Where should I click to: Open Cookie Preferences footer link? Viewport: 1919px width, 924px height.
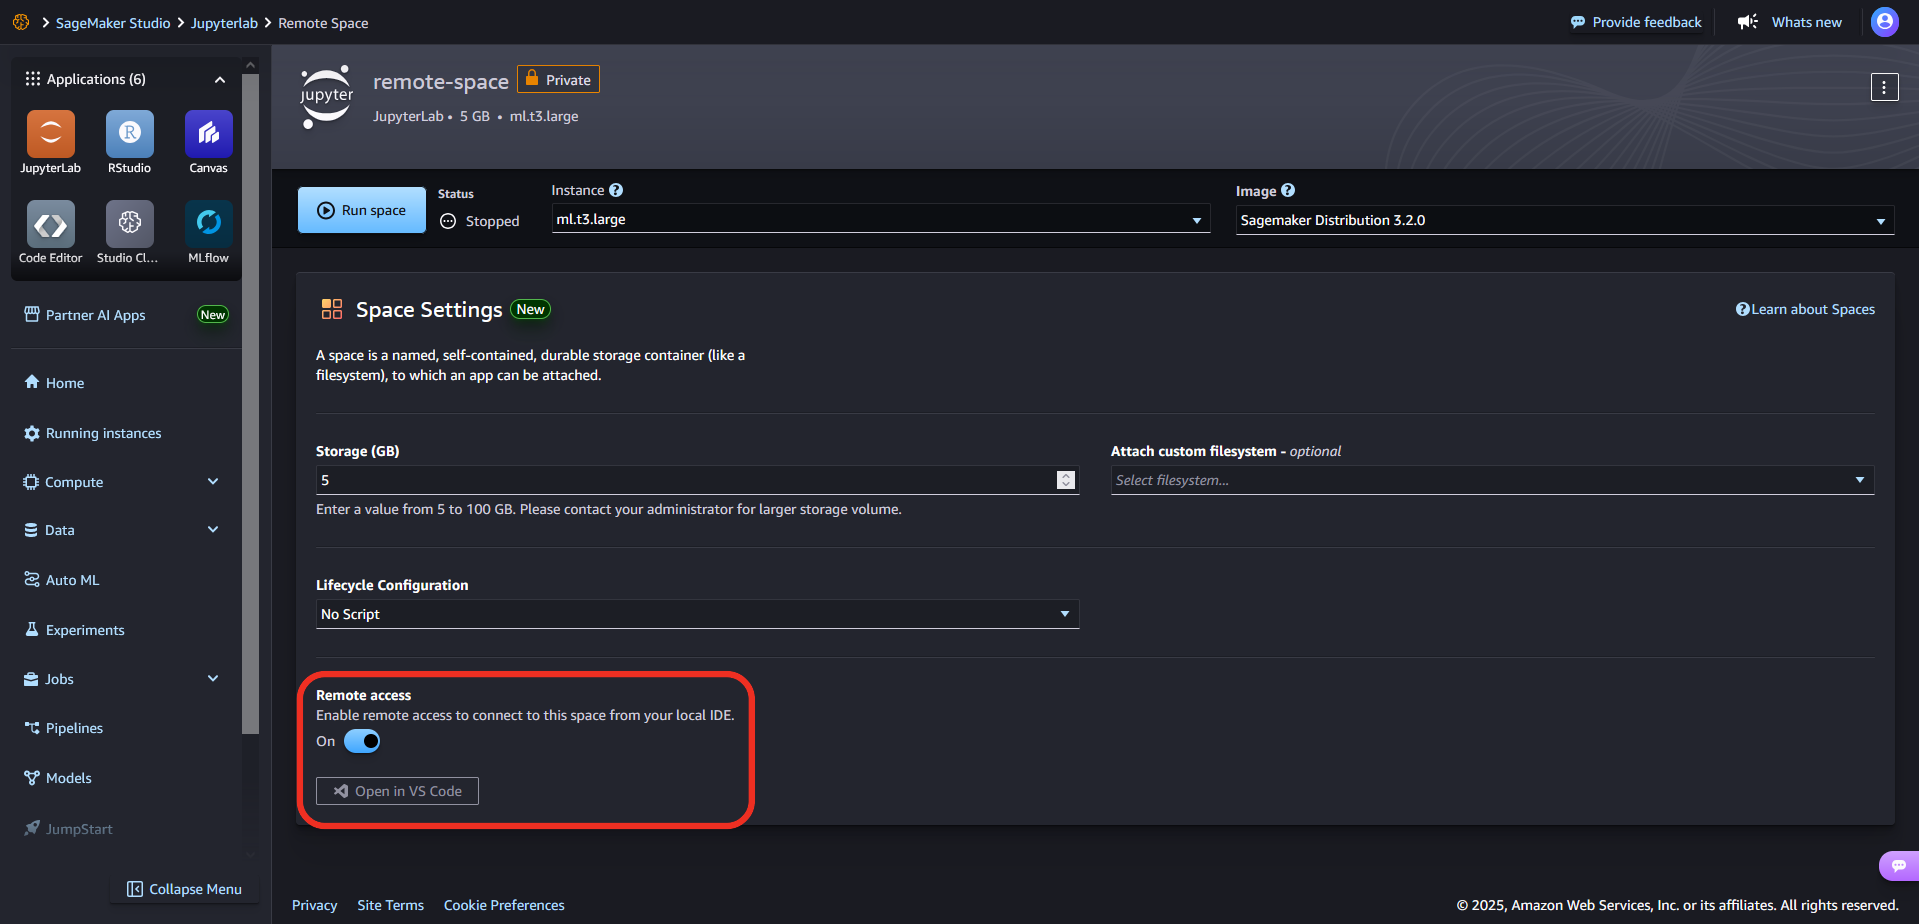pyautogui.click(x=504, y=905)
